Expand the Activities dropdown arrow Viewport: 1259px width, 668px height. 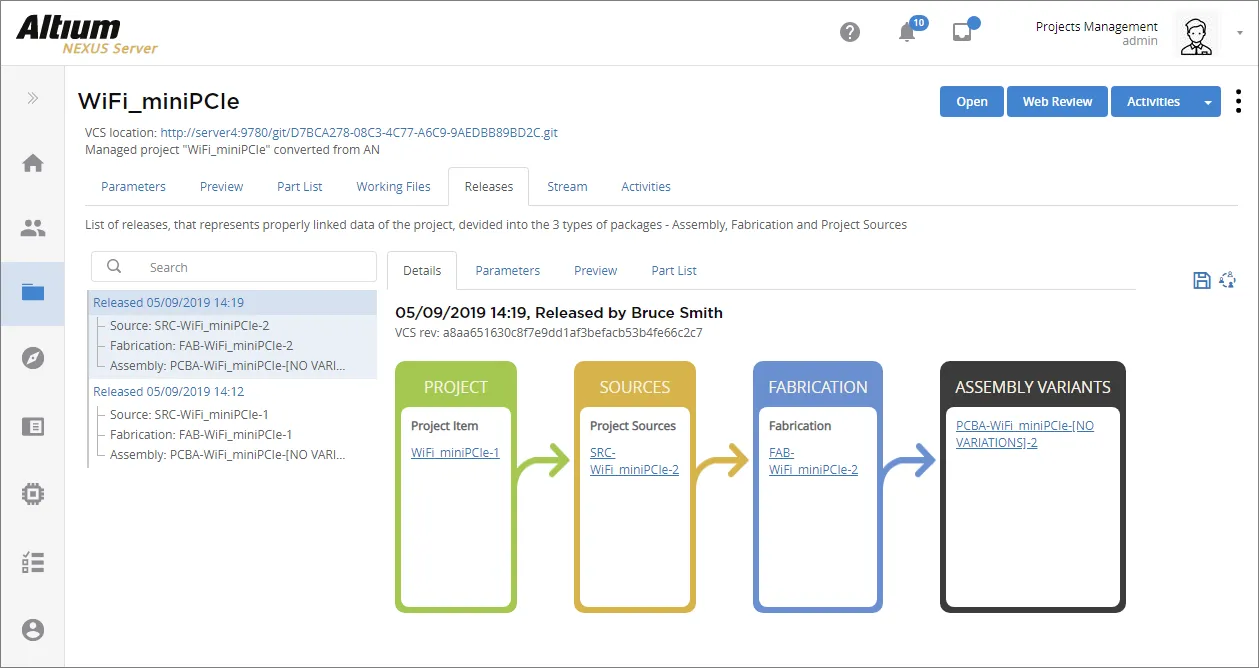pyautogui.click(x=1208, y=102)
